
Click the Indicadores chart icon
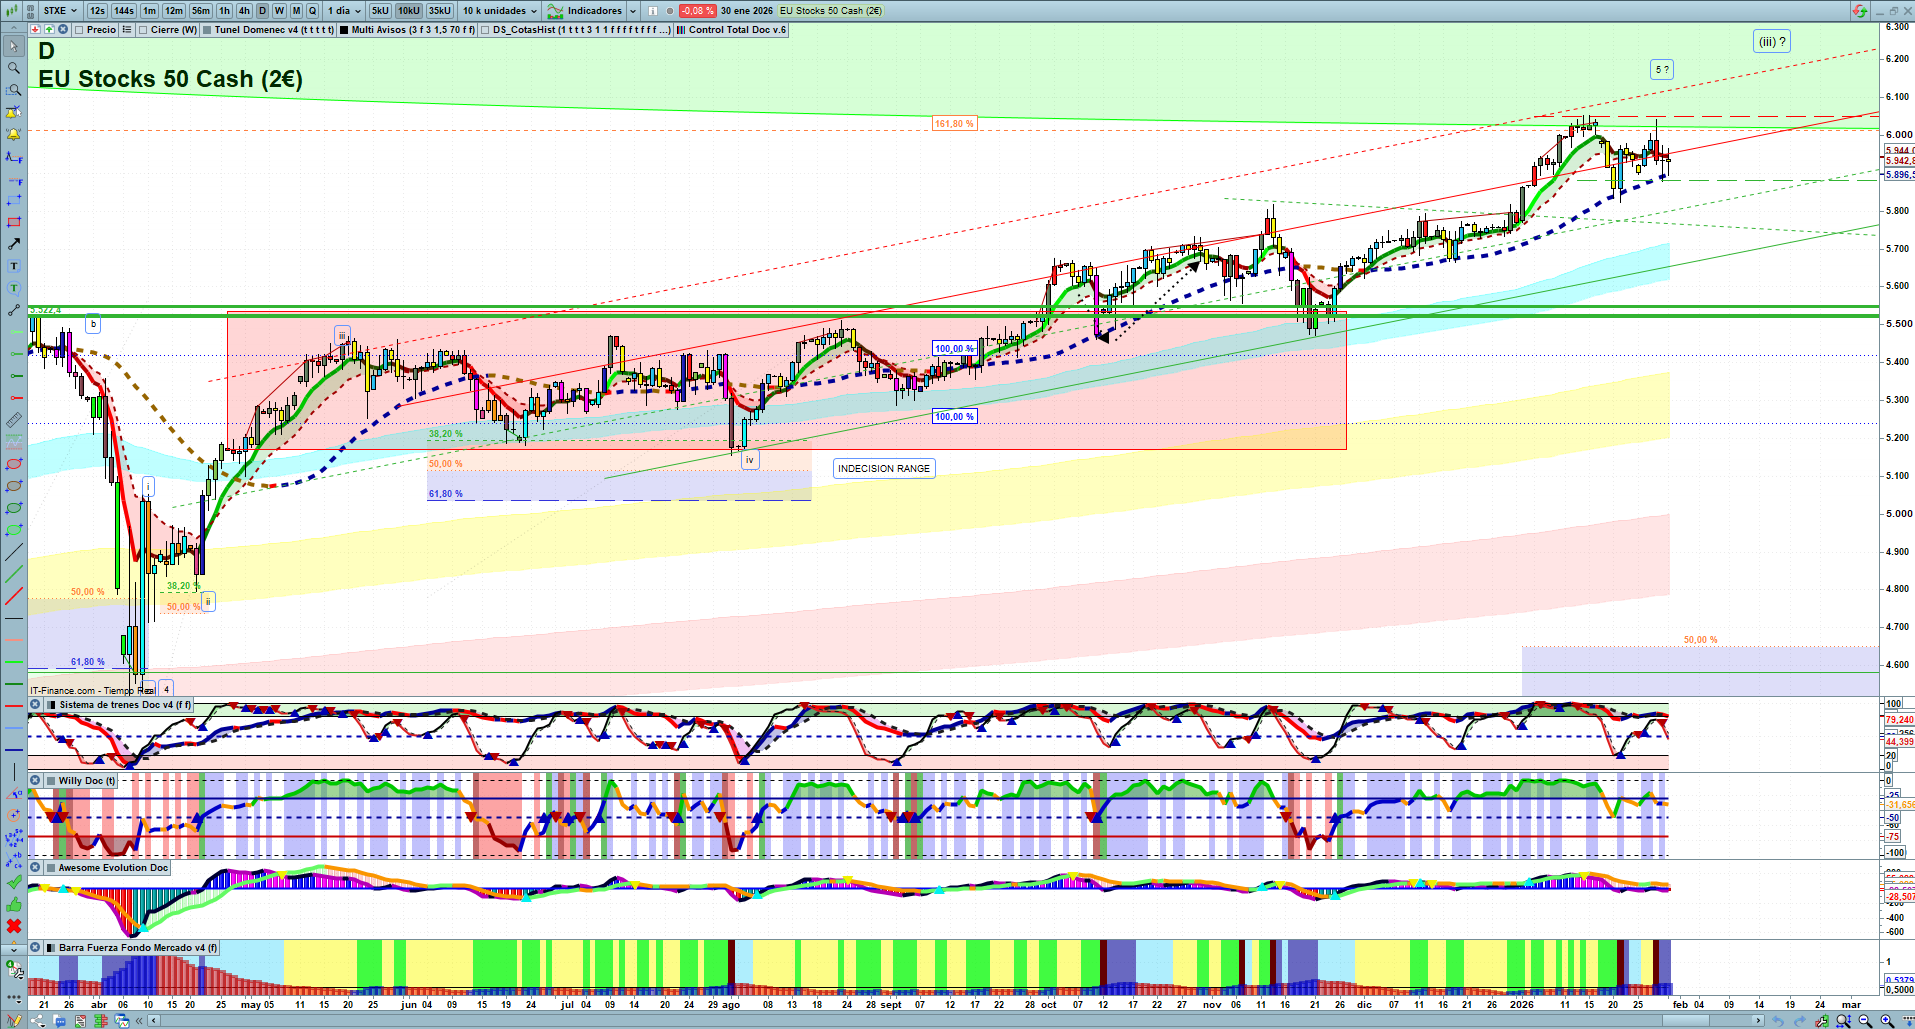[555, 11]
